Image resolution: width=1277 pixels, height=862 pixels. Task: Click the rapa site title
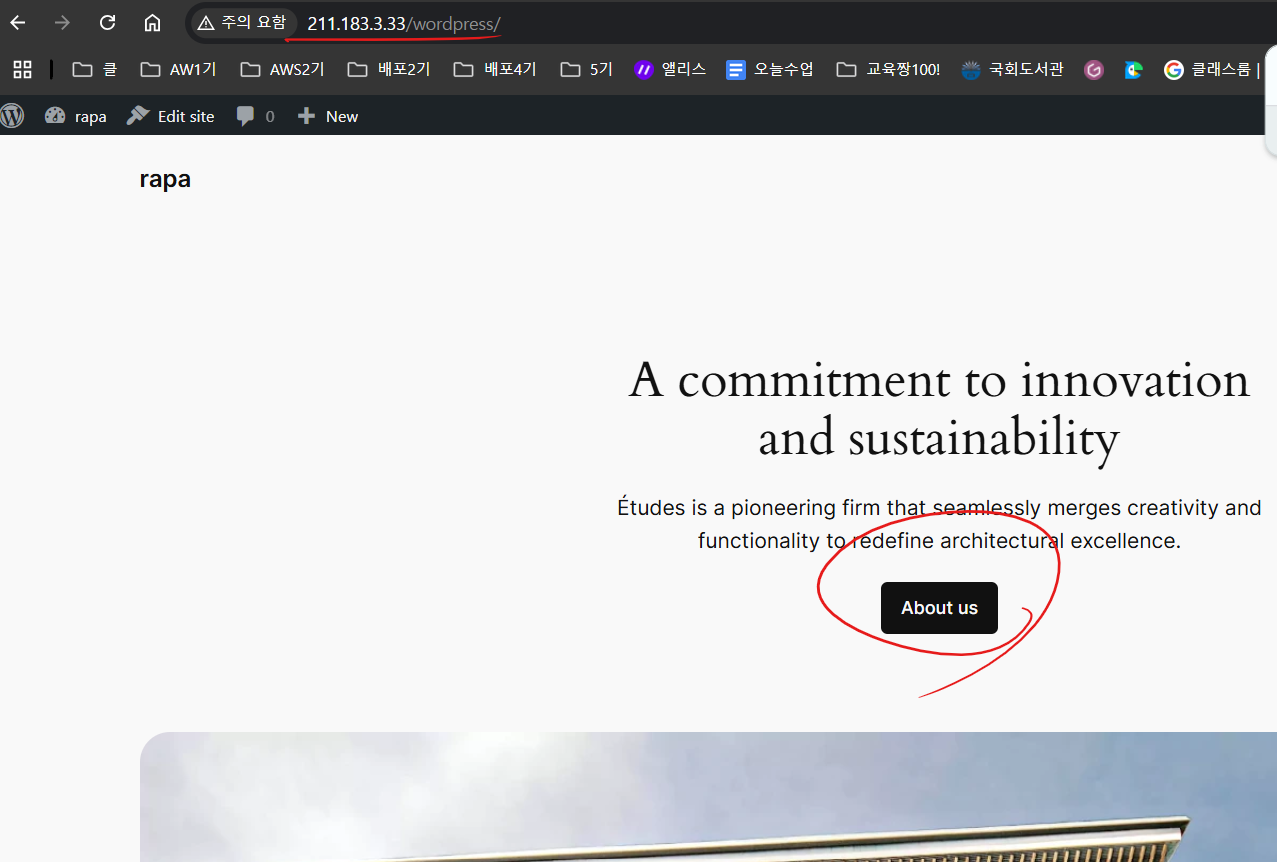click(x=165, y=179)
